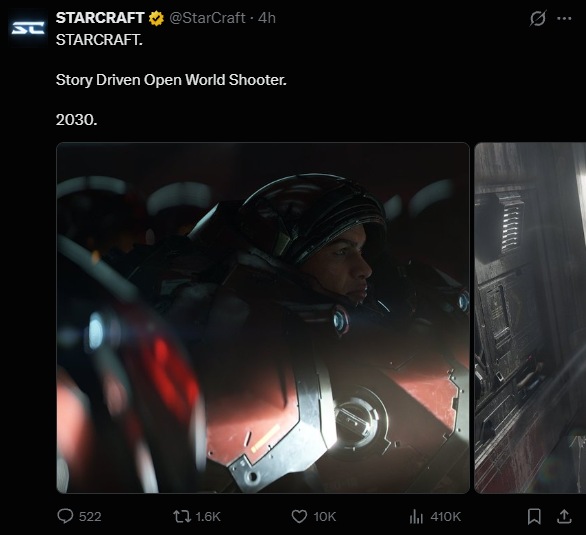This screenshot has height=535, width=586.
Task: Open the StarCraft profile avatar
Action: pos(28,28)
